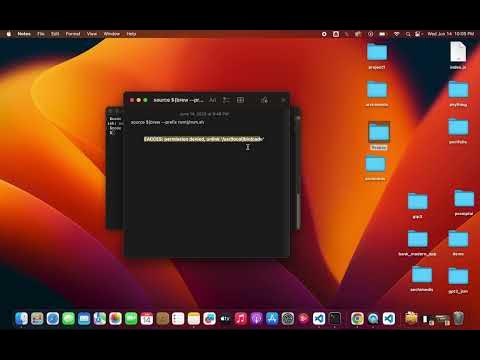Open the share button in Notes toolbar
This screenshot has height=360, width=480.
(x=264, y=100)
